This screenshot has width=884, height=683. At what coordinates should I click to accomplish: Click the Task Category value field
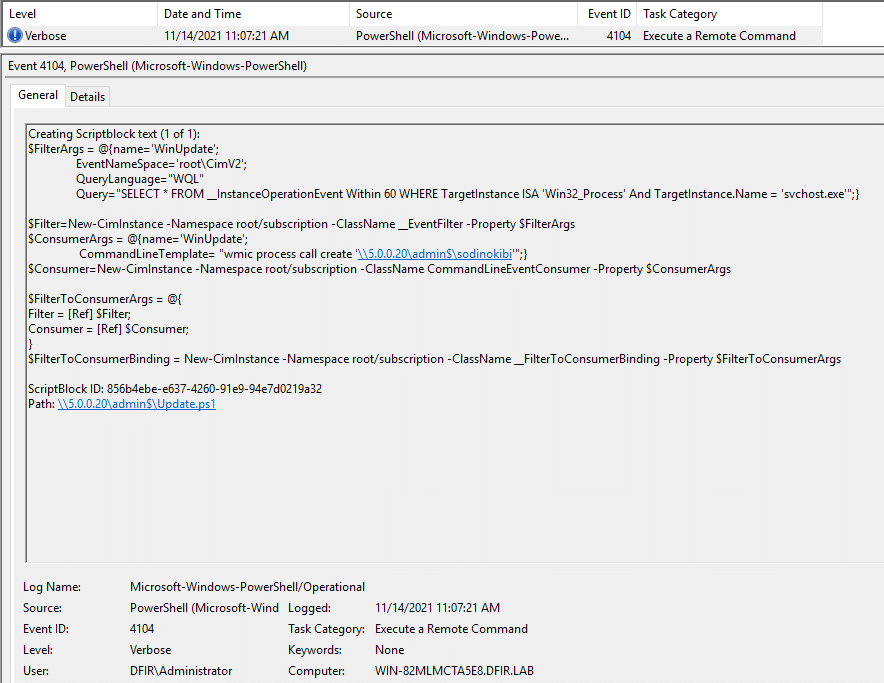click(452, 629)
